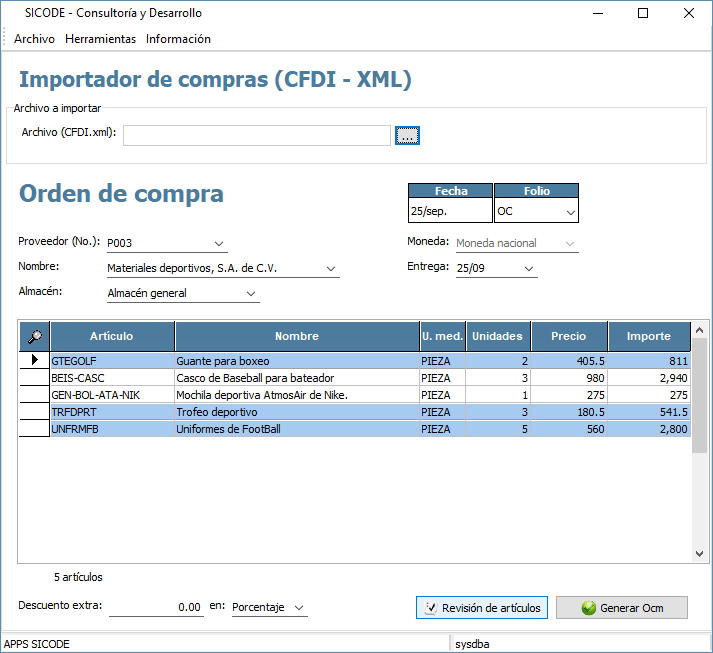The image size is (713, 653).
Task: Expand the Entrega date dropdown
Action: [x=528, y=268]
